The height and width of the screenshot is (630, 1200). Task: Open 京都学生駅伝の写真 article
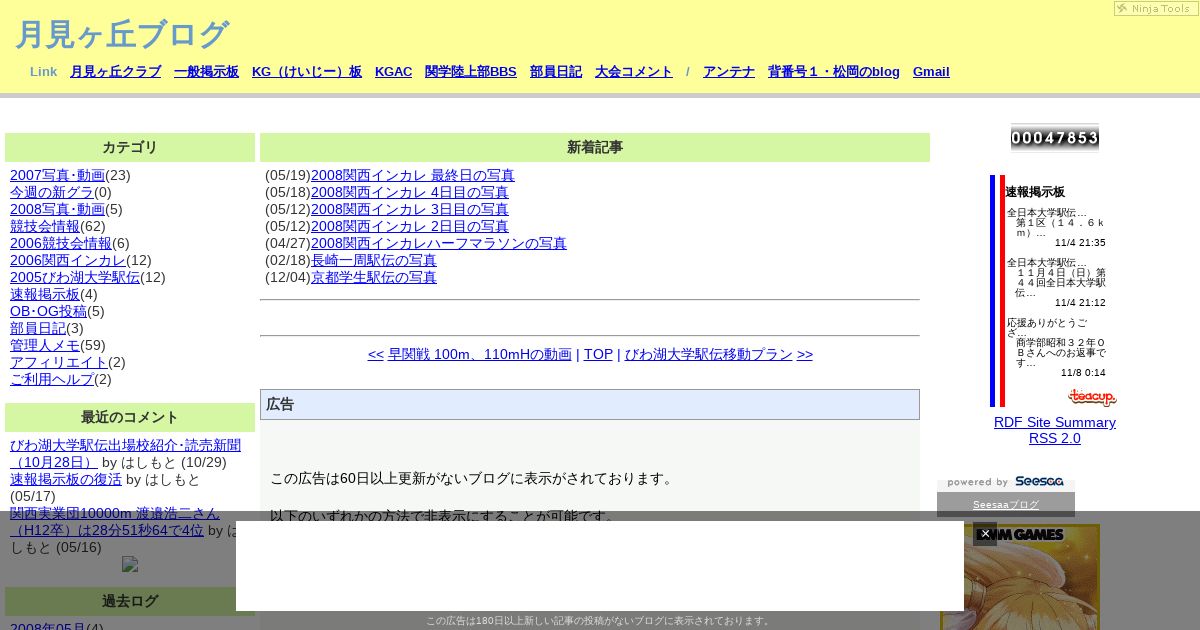374,277
